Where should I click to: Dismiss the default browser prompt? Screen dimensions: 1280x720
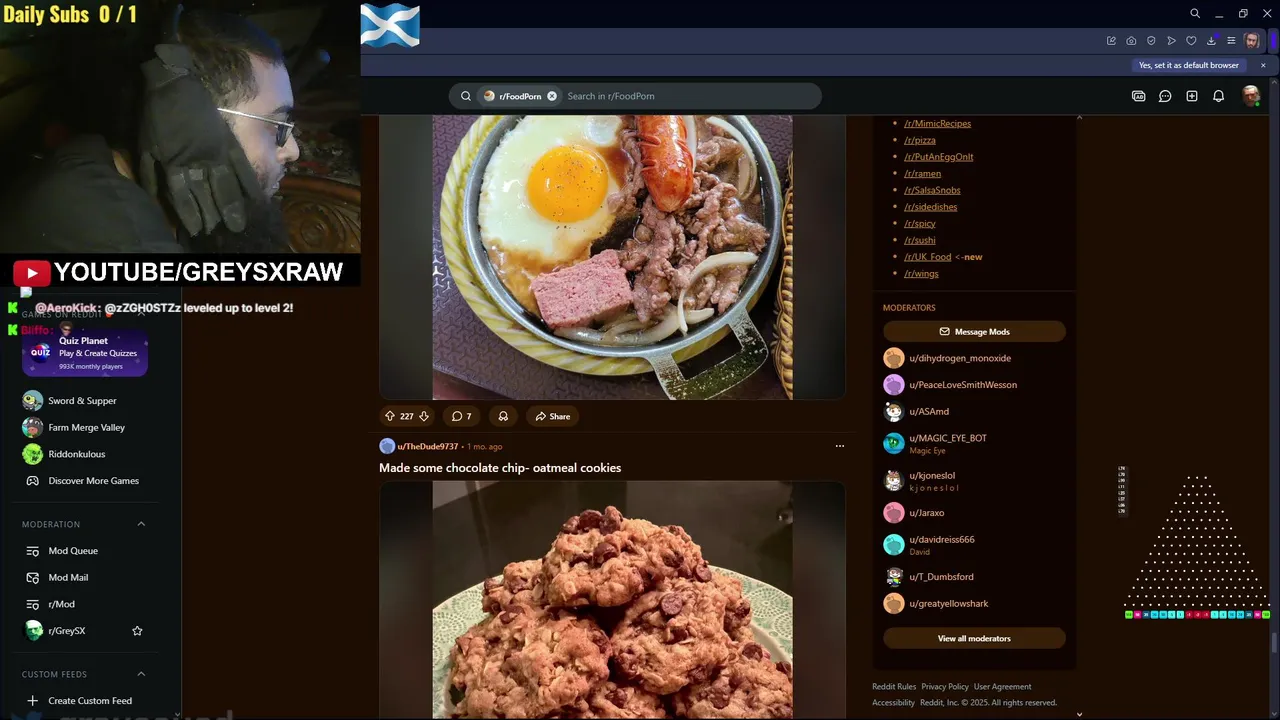coord(1263,65)
